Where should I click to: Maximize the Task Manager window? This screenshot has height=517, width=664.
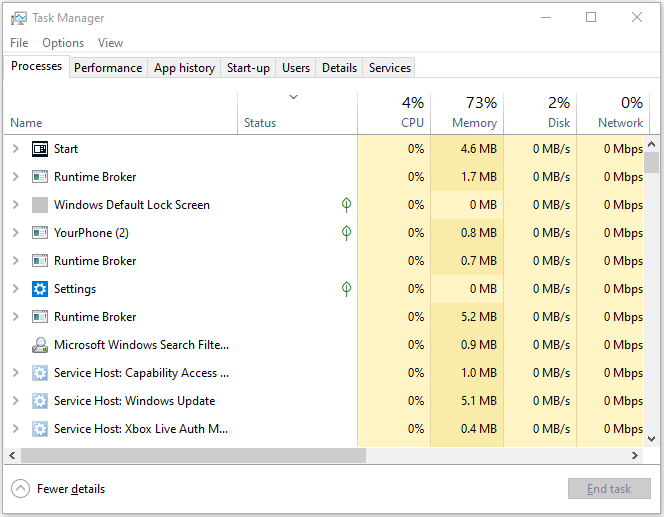coord(591,17)
